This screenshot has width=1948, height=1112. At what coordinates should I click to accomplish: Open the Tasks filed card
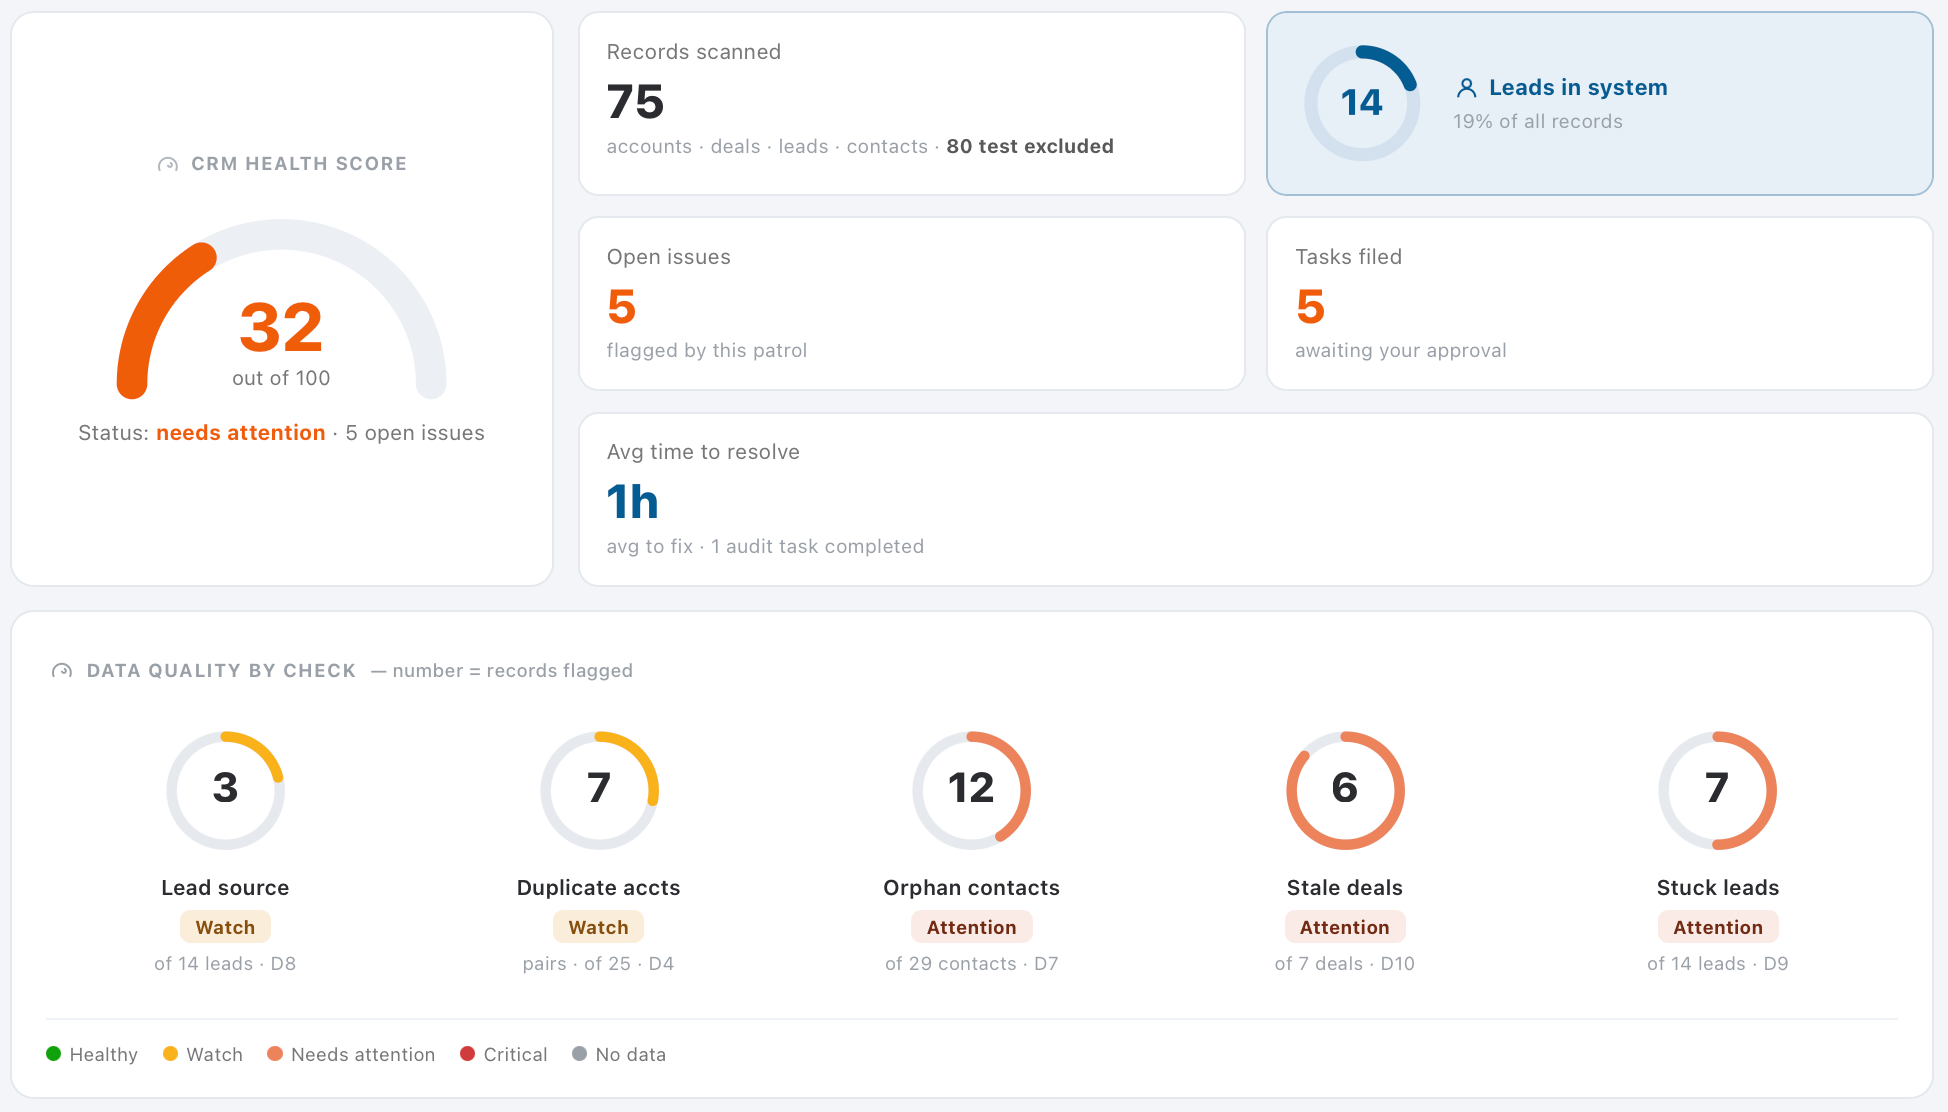tap(1599, 303)
